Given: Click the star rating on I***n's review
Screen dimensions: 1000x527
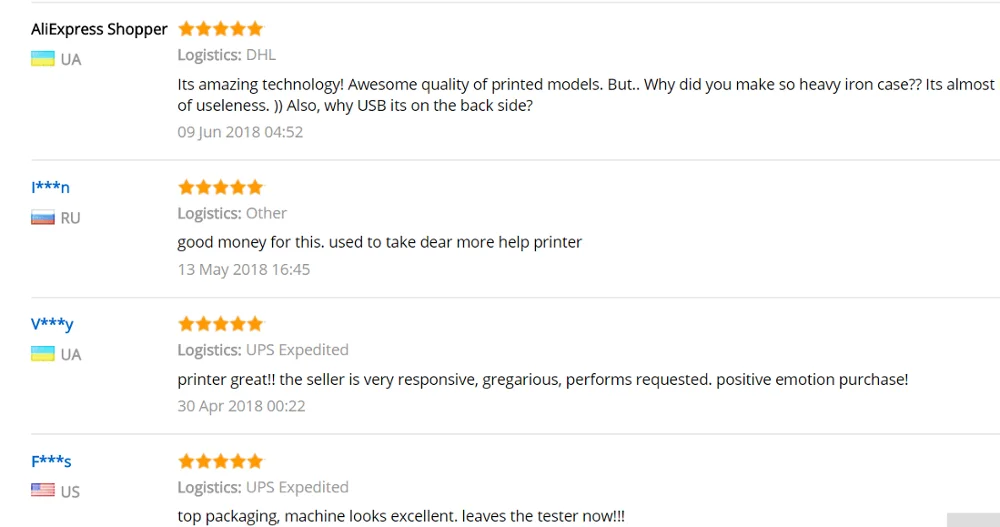Looking at the screenshot, I should click(x=220, y=187).
